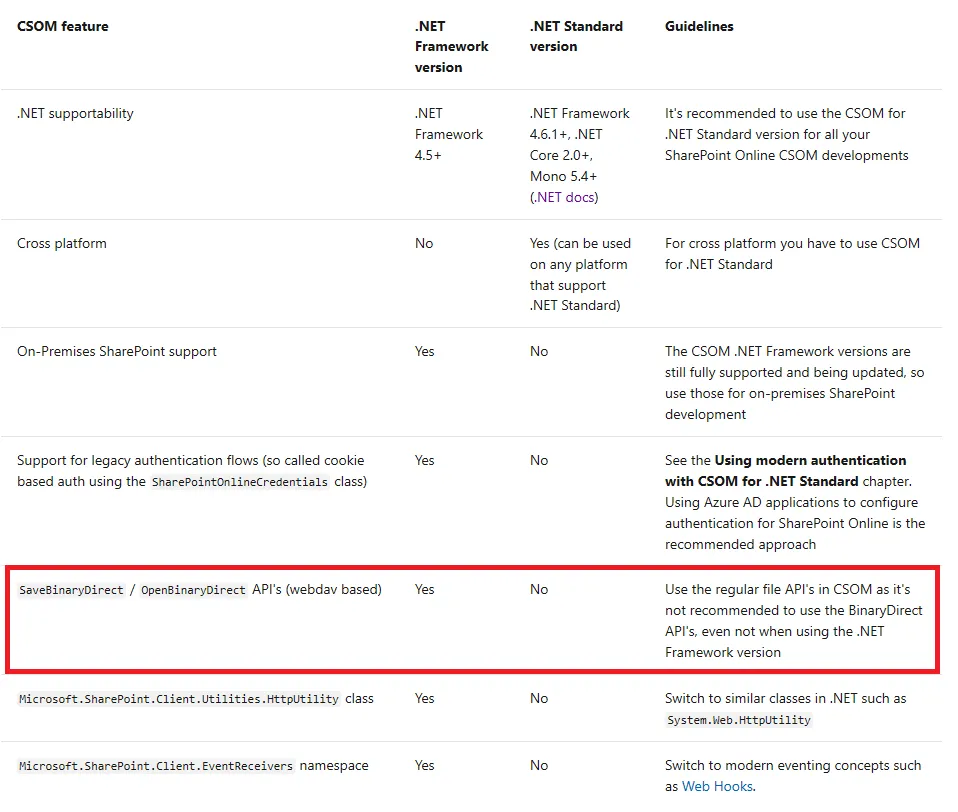Select the .NET Framework version column header
Screen dimensions: 958x812
pos(451,47)
